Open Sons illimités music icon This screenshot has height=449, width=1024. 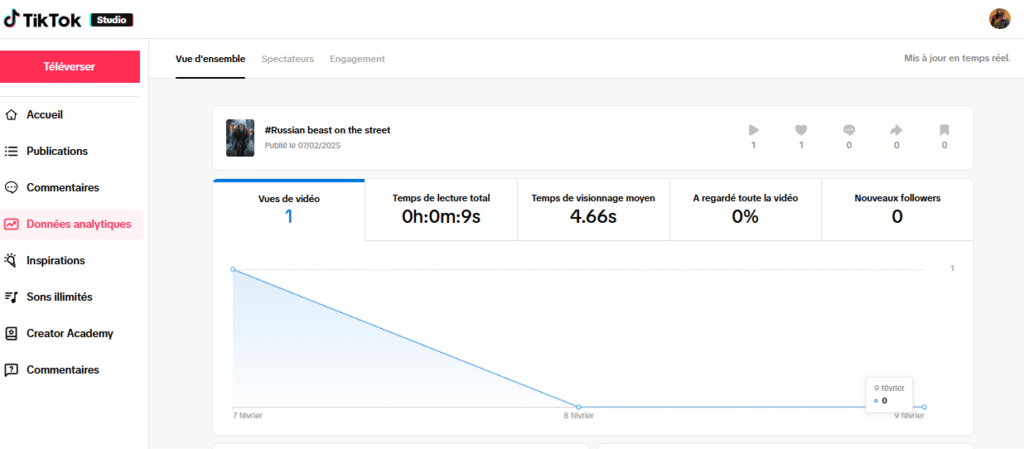(12, 297)
